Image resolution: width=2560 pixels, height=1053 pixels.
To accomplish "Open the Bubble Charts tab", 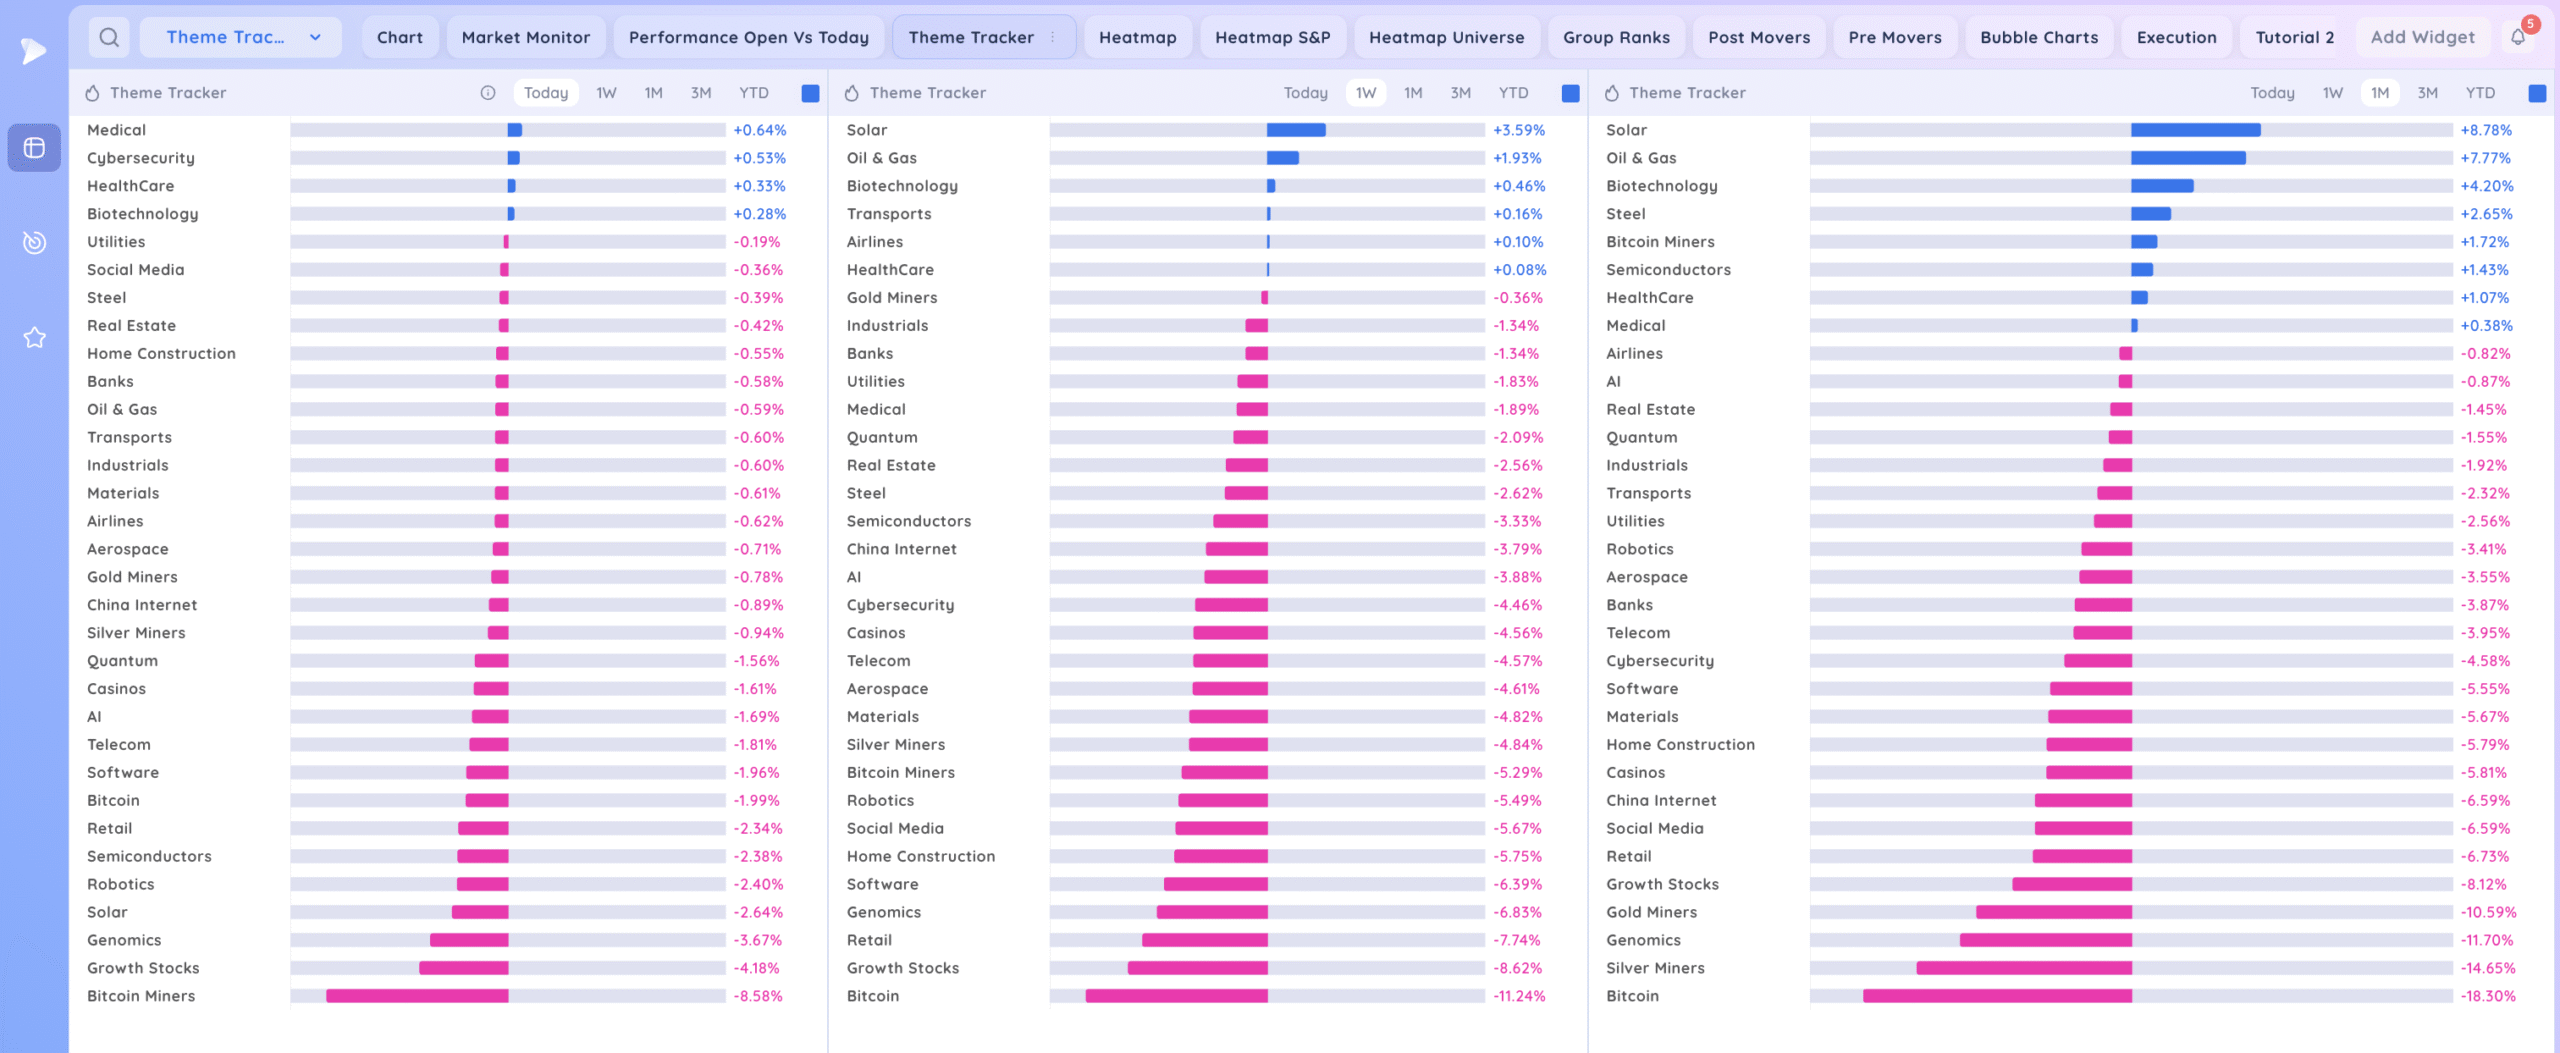I will [2039, 38].
